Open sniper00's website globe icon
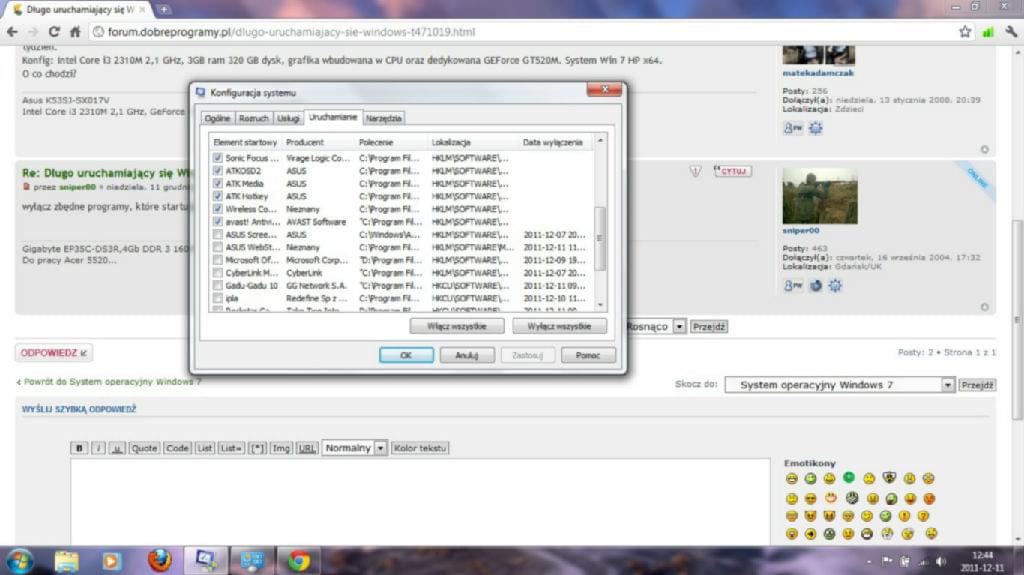 816,286
